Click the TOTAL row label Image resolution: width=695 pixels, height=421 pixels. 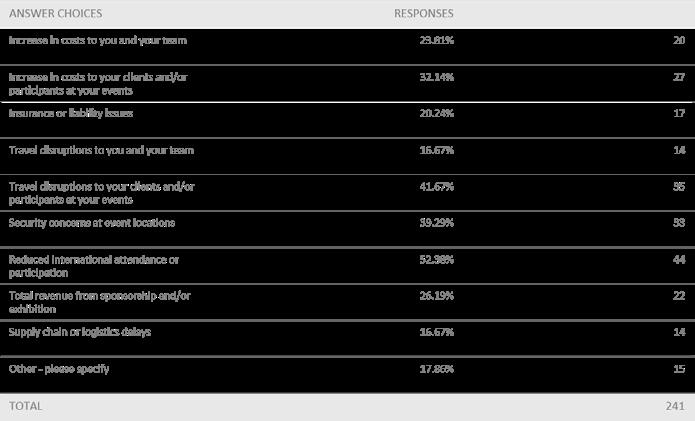[25, 406]
